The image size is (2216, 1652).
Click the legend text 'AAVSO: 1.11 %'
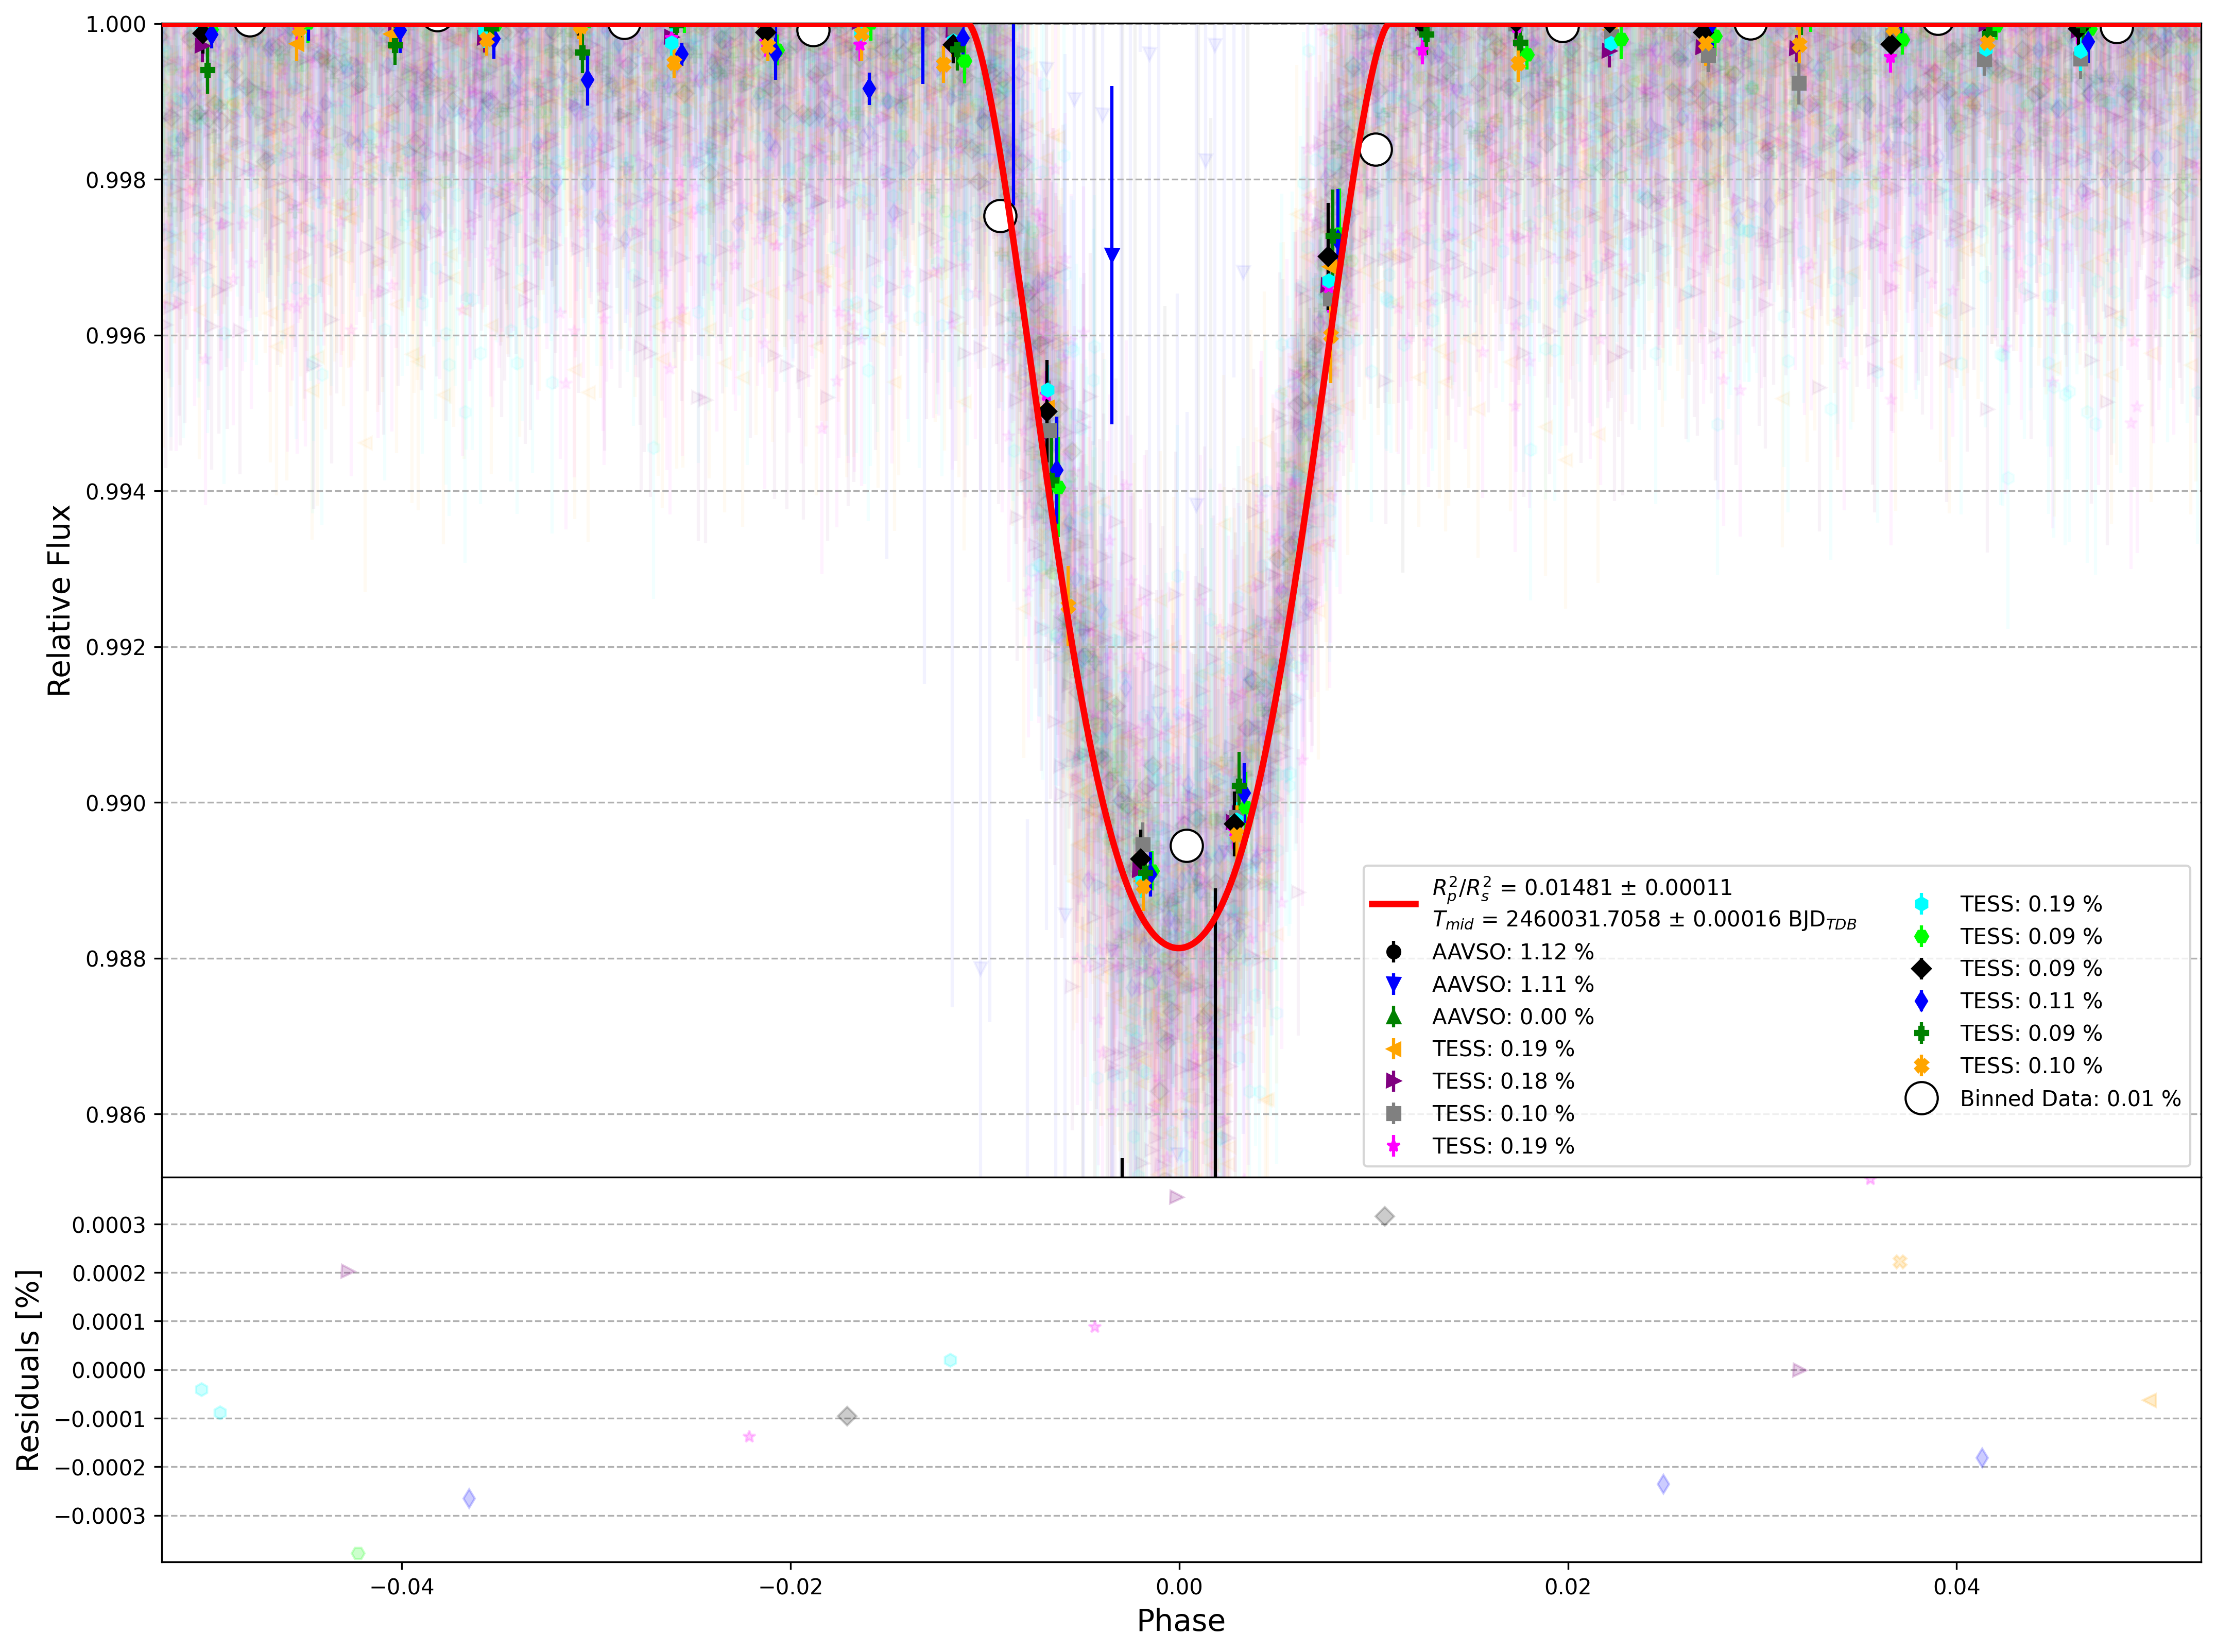pyautogui.click(x=1513, y=985)
